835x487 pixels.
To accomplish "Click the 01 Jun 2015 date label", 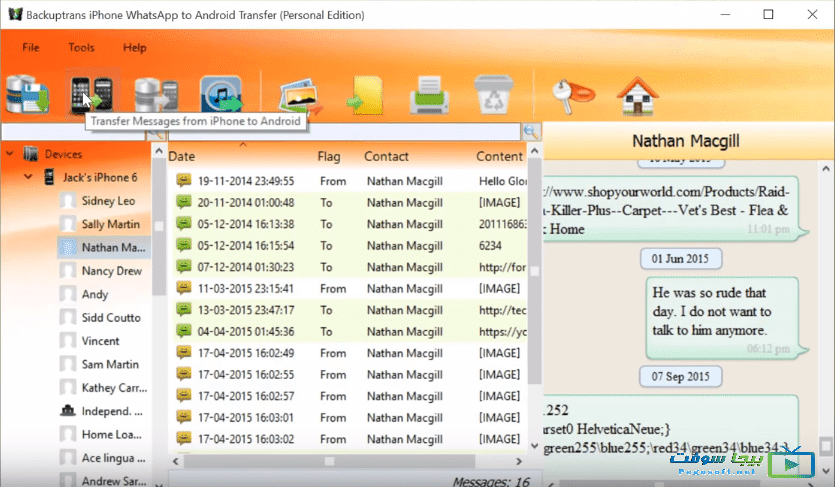I will click(681, 259).
